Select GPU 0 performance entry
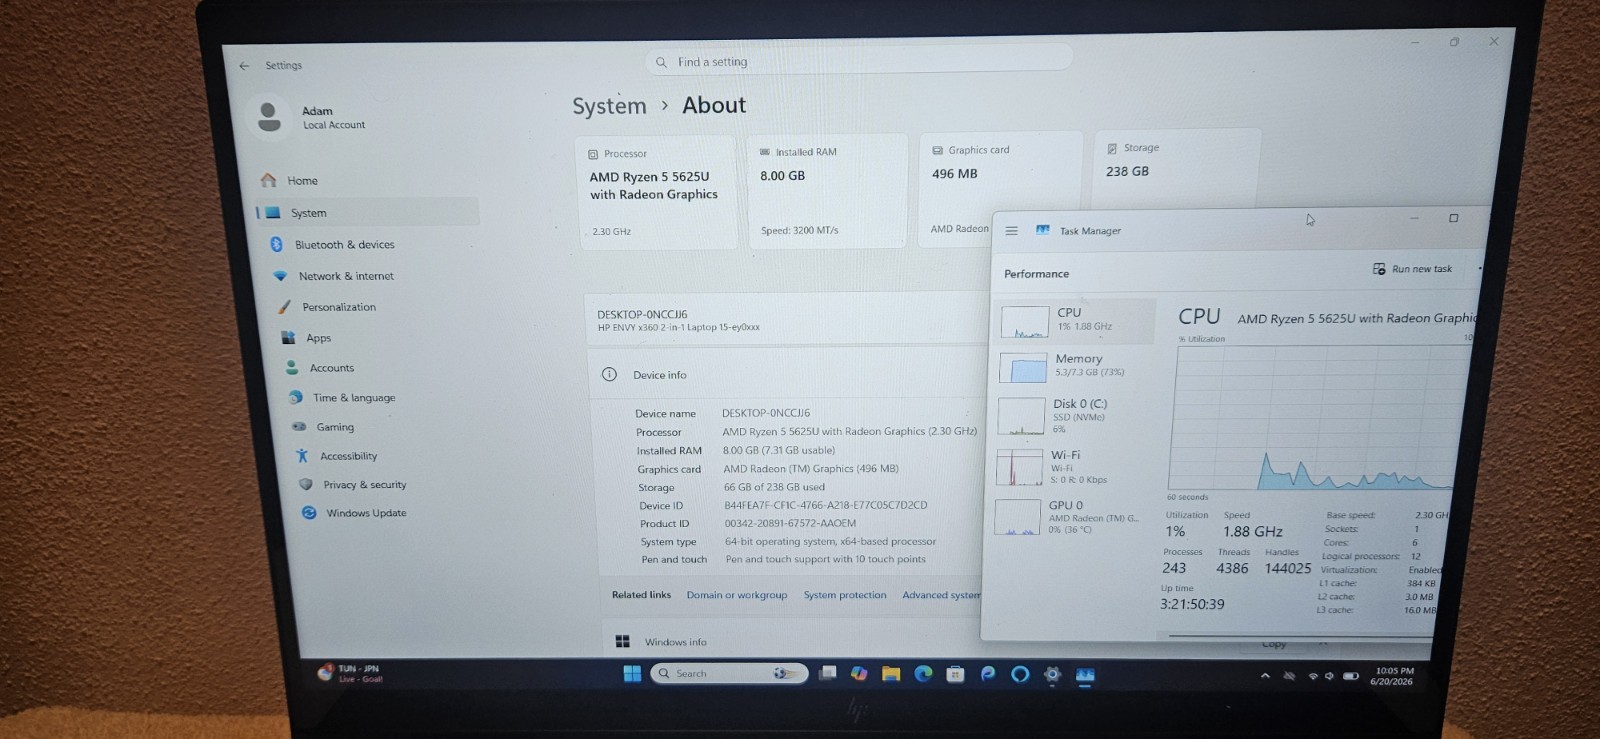The image size is (1600, 739). [1068, 517]
